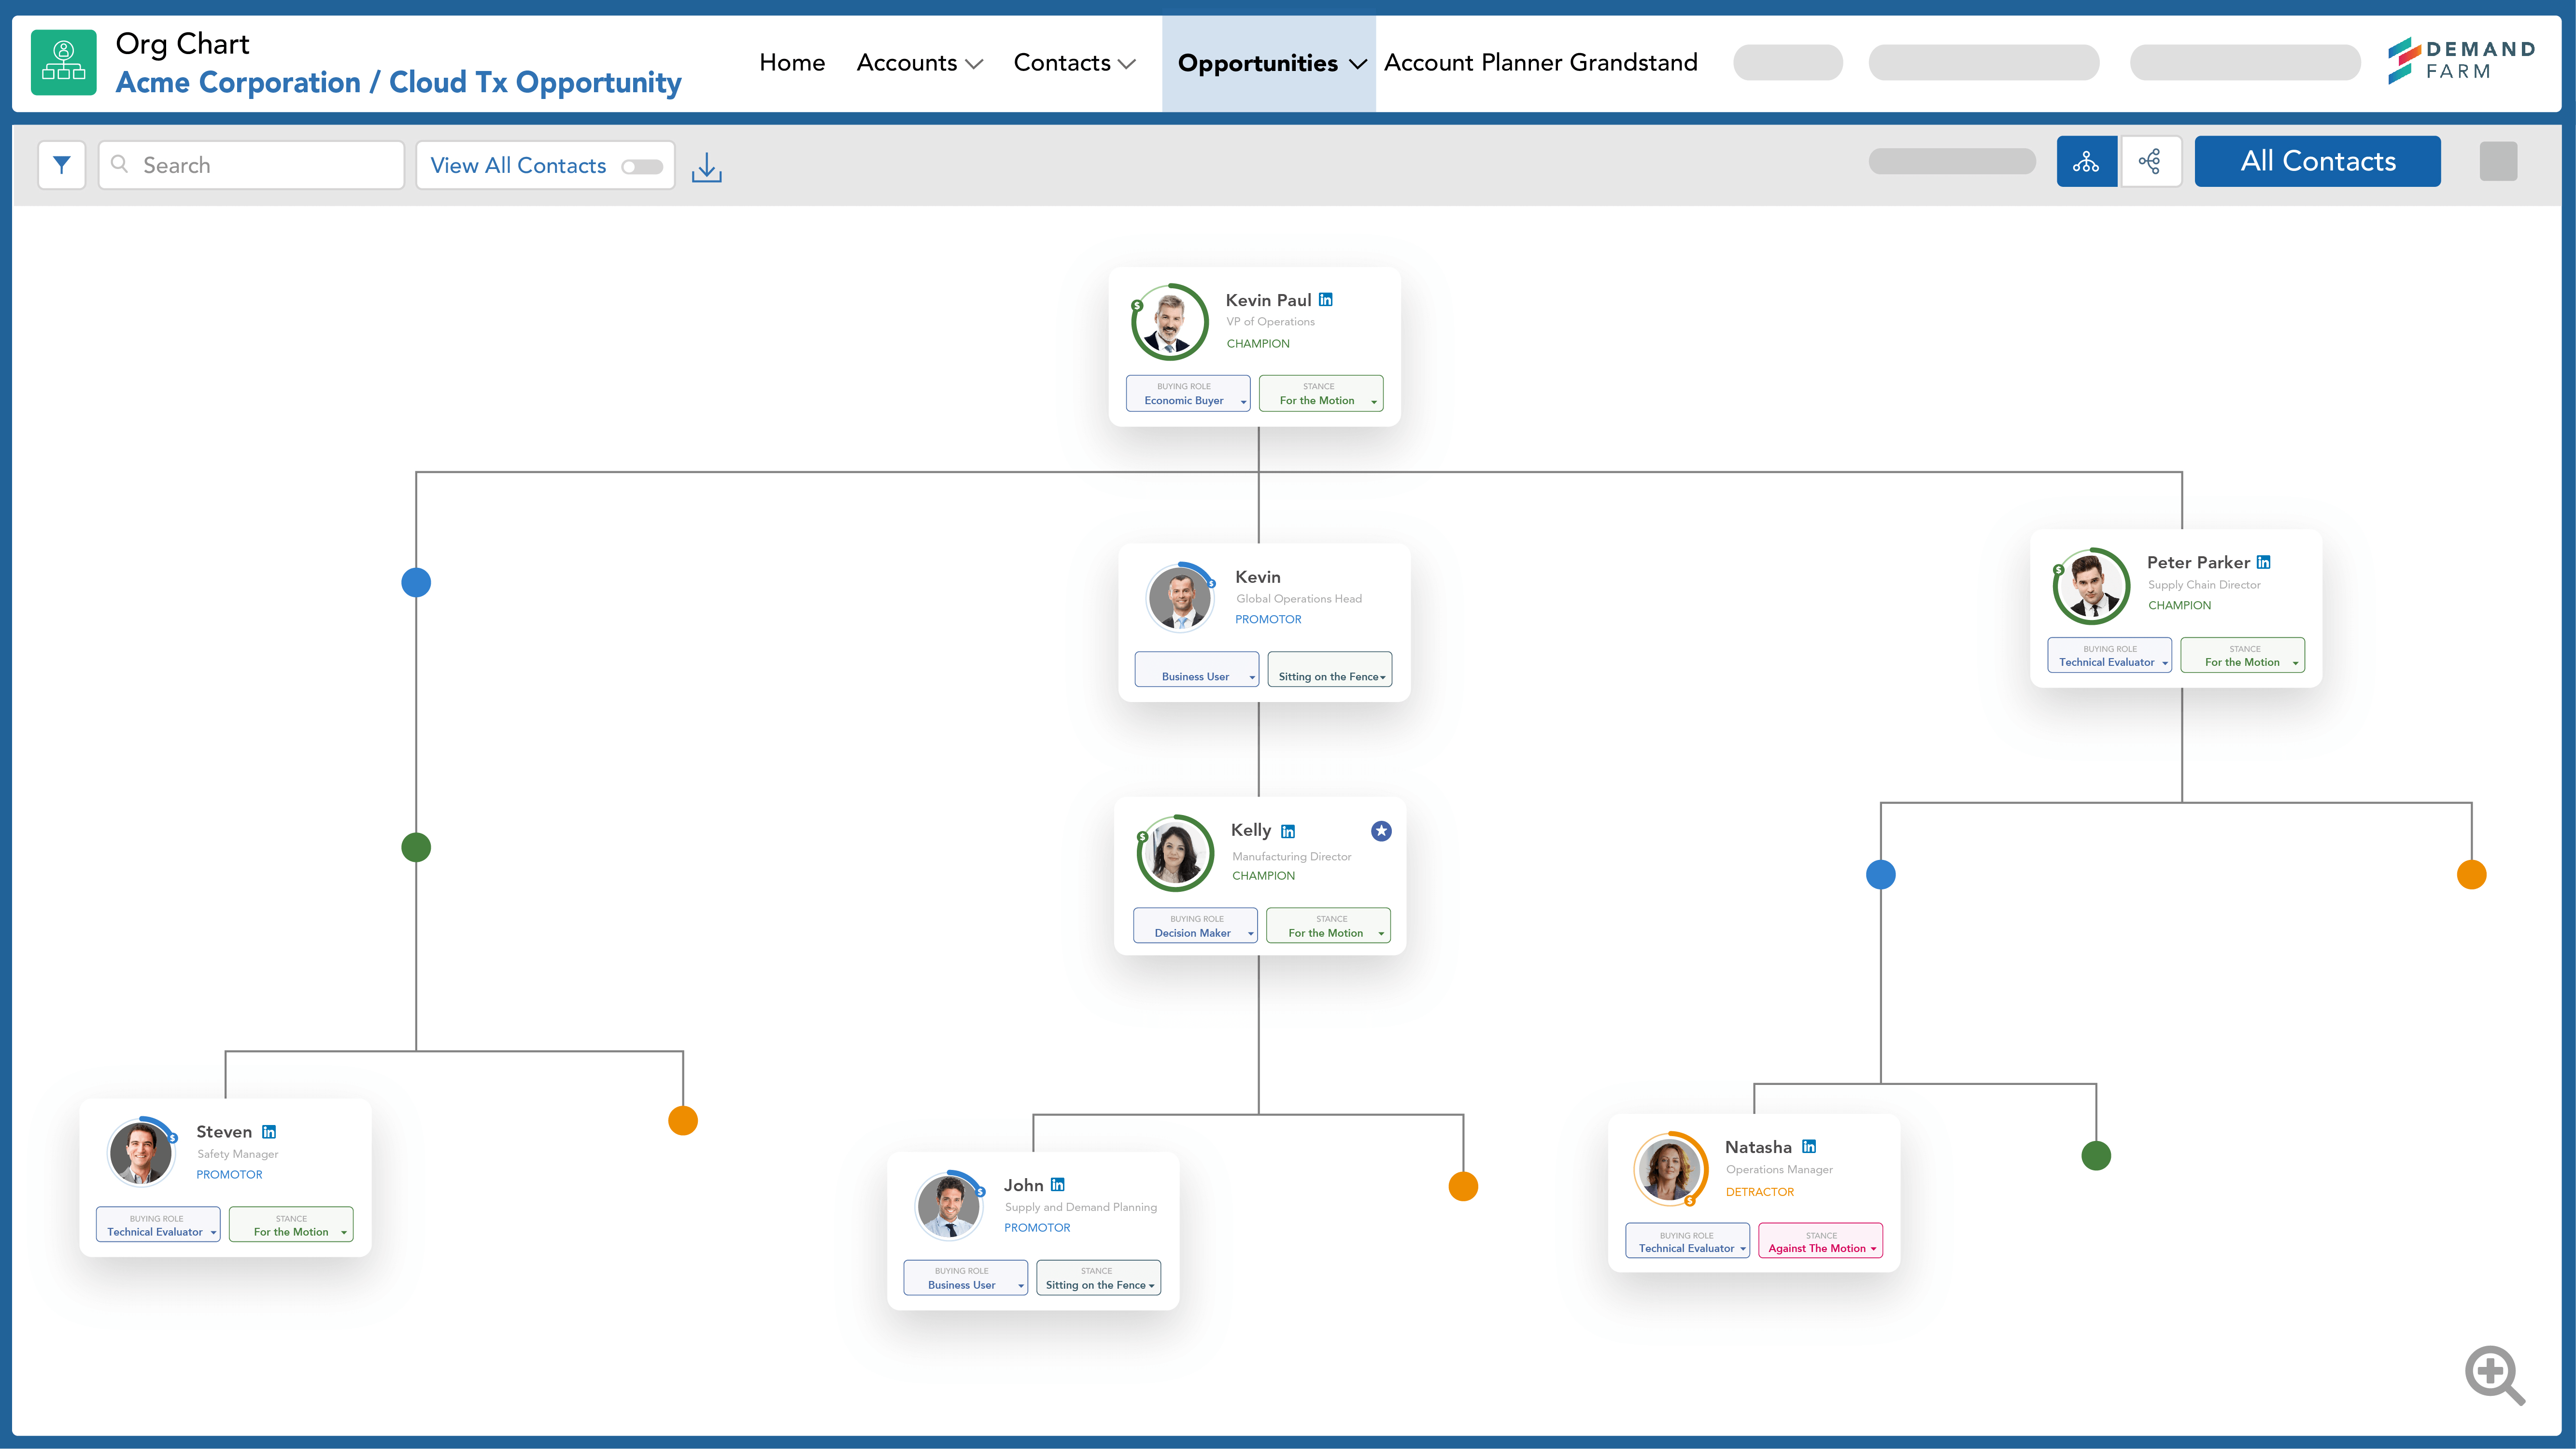2576x1449 pixels.
Task: Click the org chart hierarchy view icon
Action: click(2086, 161)
